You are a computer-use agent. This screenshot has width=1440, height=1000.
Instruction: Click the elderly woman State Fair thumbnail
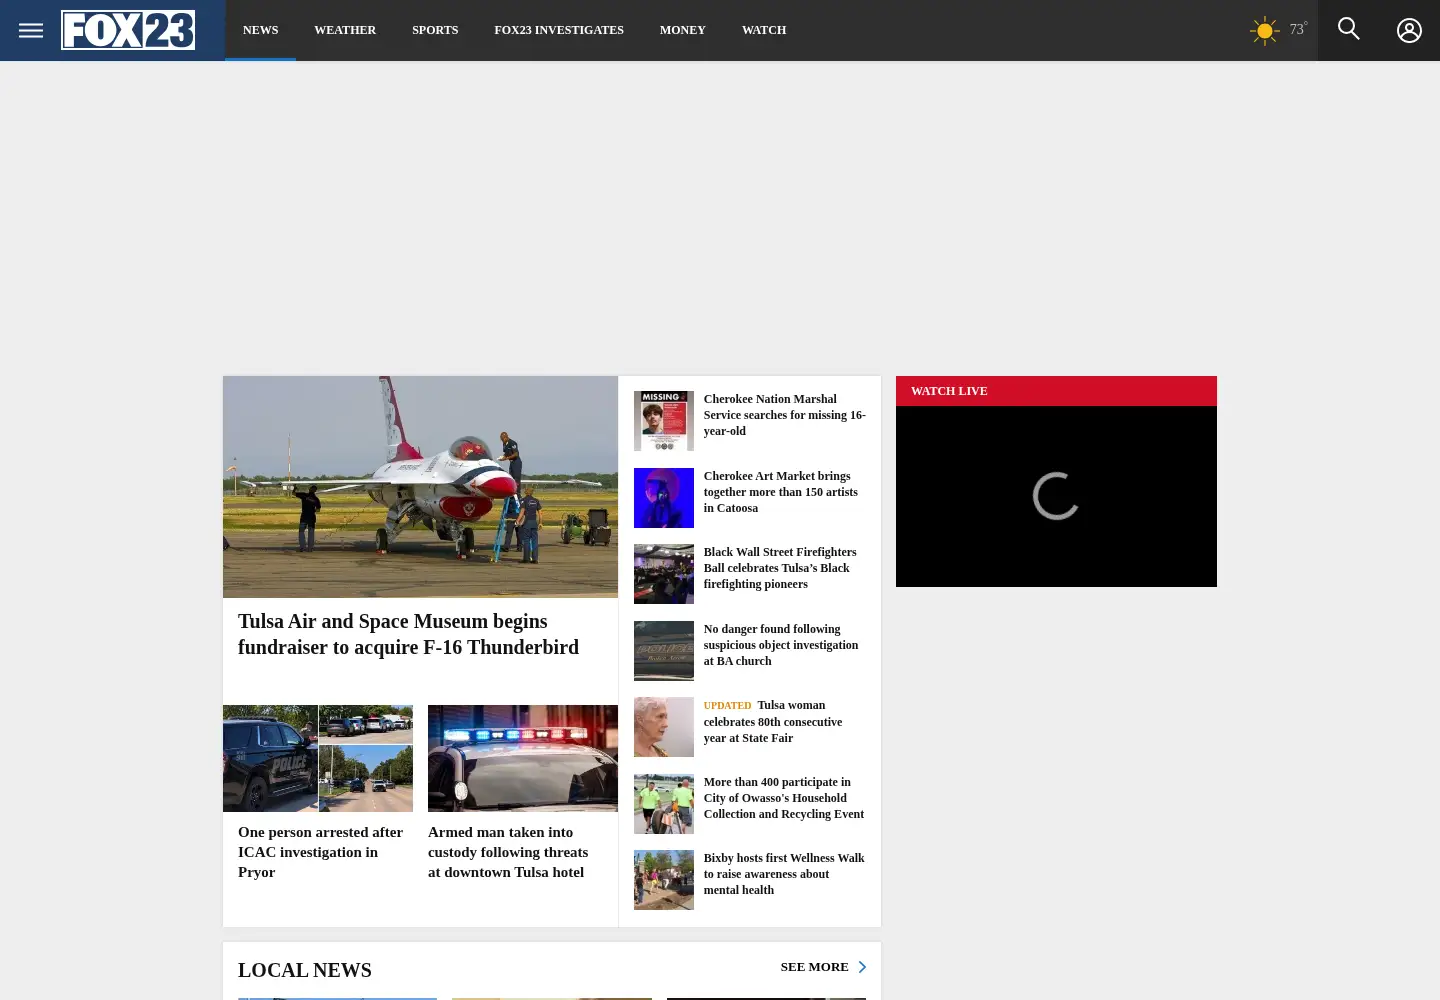664,727
